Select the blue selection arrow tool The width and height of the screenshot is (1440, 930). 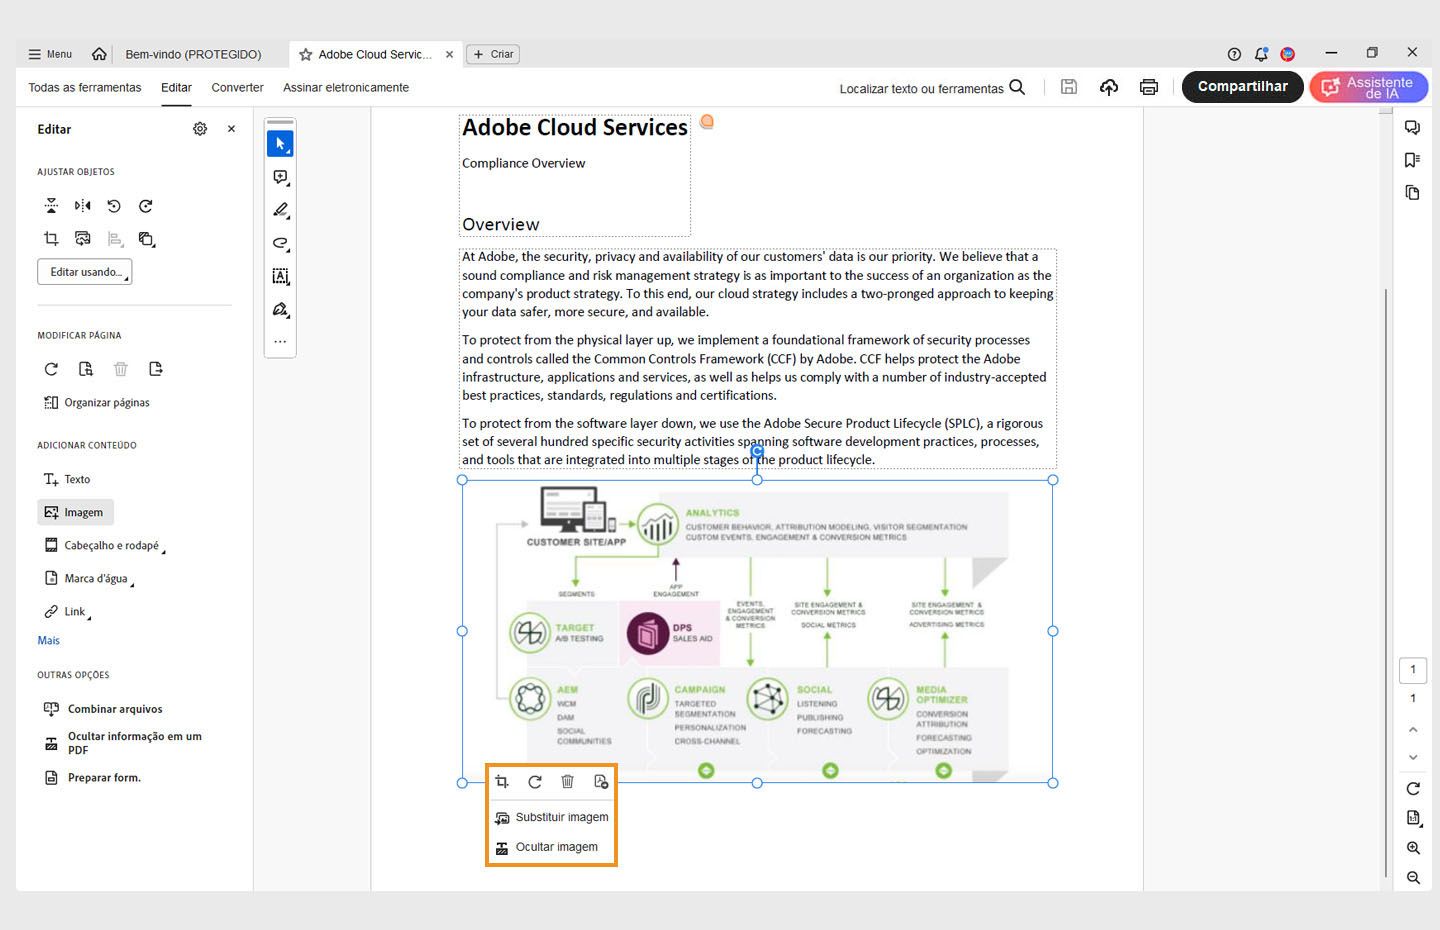[280, 143]
